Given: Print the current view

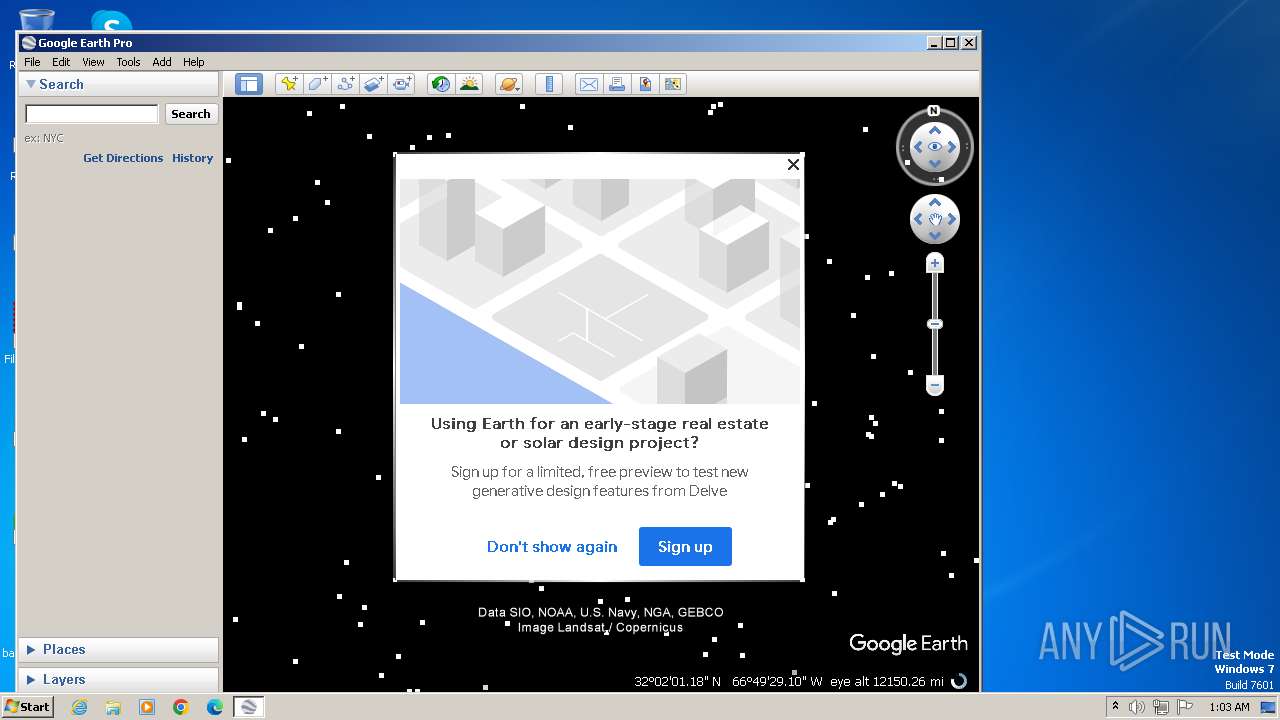Looking at the screenshot, I should click(x=617, y=84).
